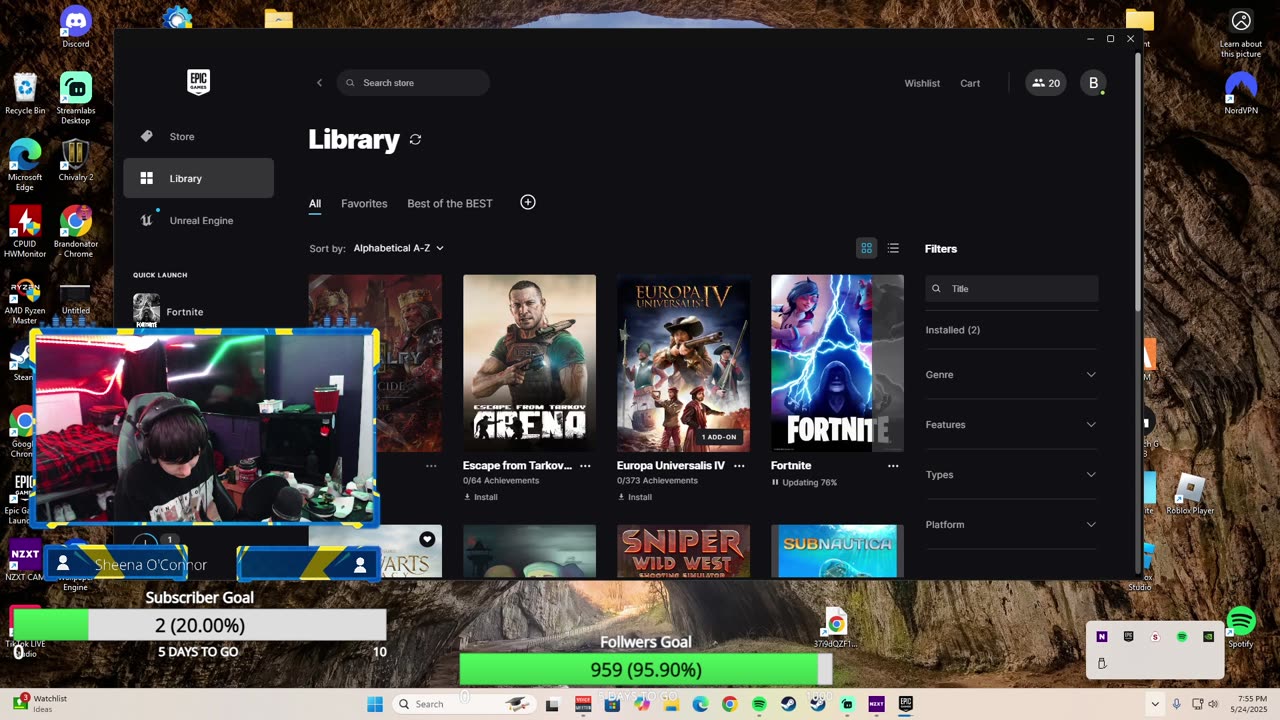Open Spotify desktop shortcut
The image size is (1280, 720).
tap(1241, 627)
